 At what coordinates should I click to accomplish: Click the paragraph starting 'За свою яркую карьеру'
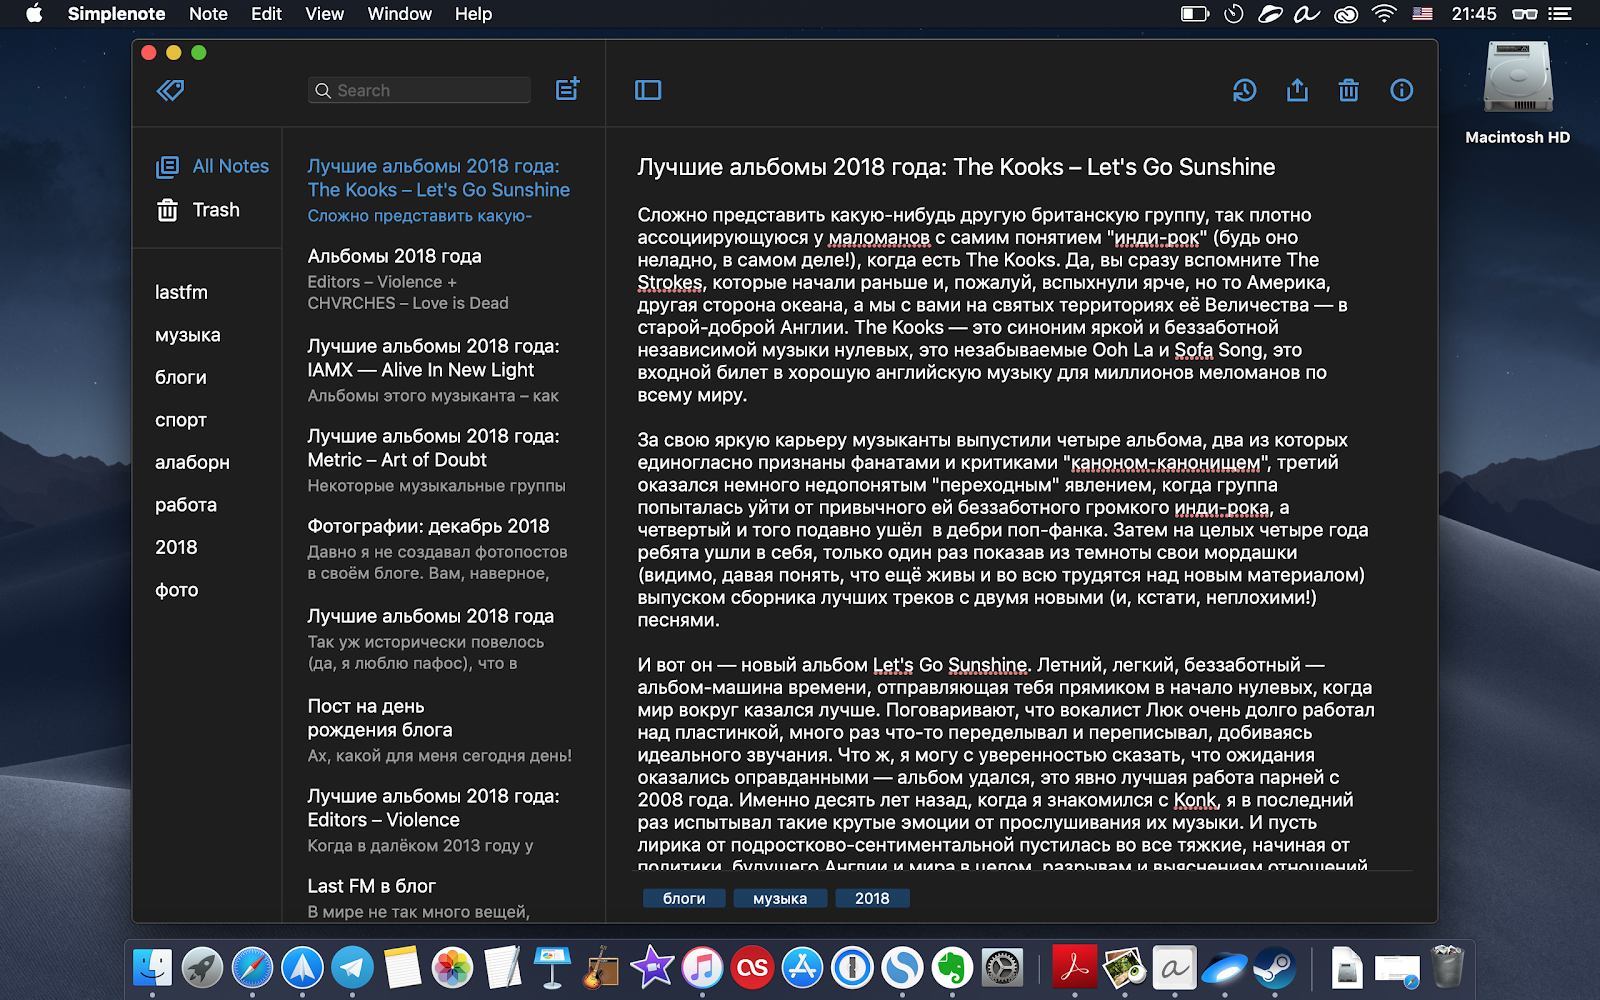pyautogui.click(x=1003, y=530)
